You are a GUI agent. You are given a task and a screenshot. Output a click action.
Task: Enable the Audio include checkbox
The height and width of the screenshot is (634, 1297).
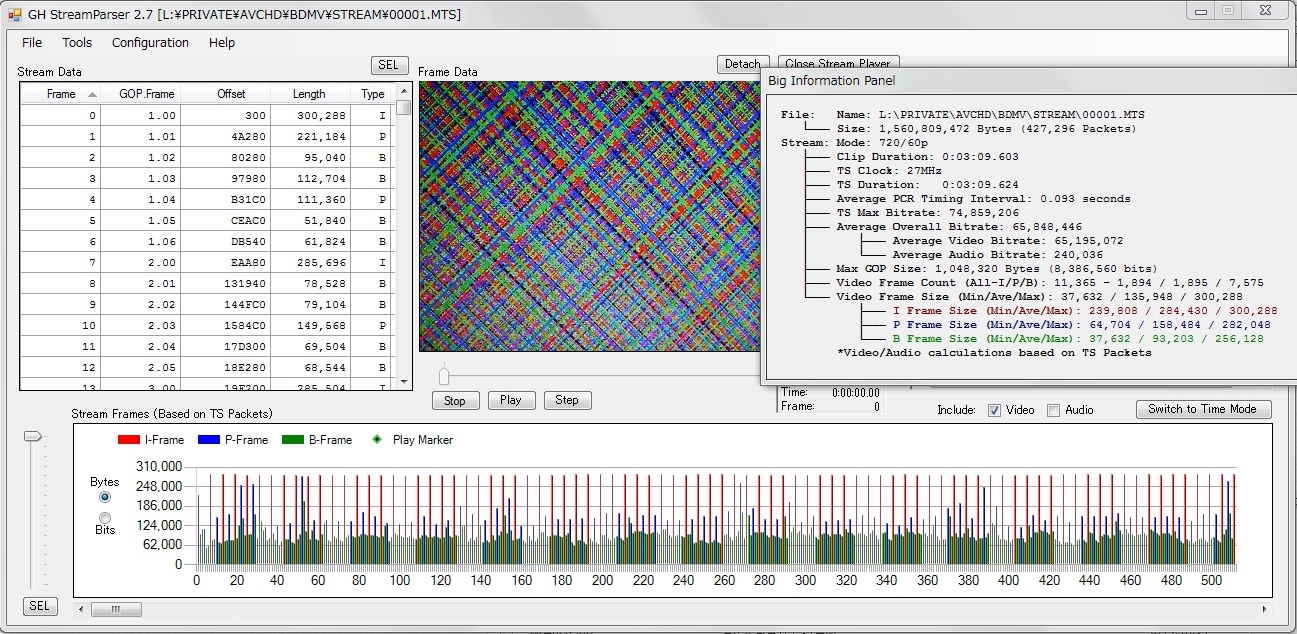coord(1053,410)
